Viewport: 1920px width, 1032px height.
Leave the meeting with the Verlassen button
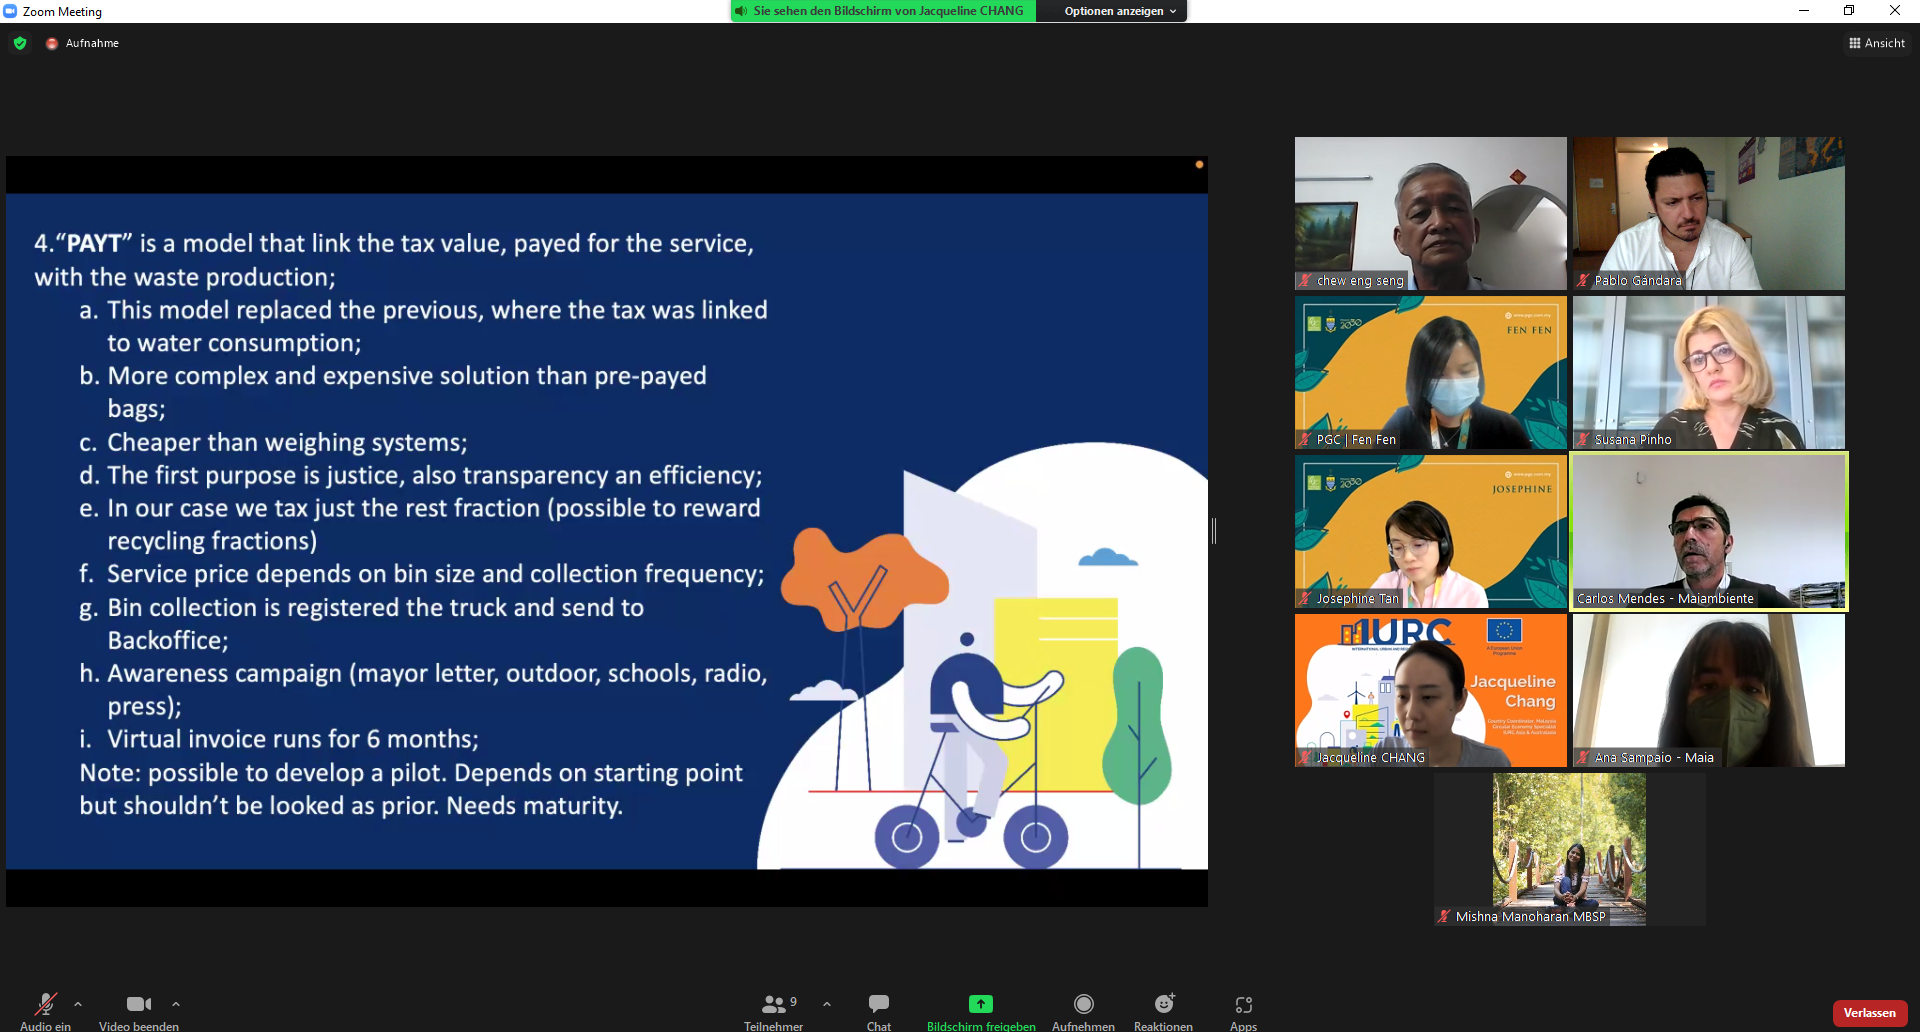(x=1869, y=1013)
